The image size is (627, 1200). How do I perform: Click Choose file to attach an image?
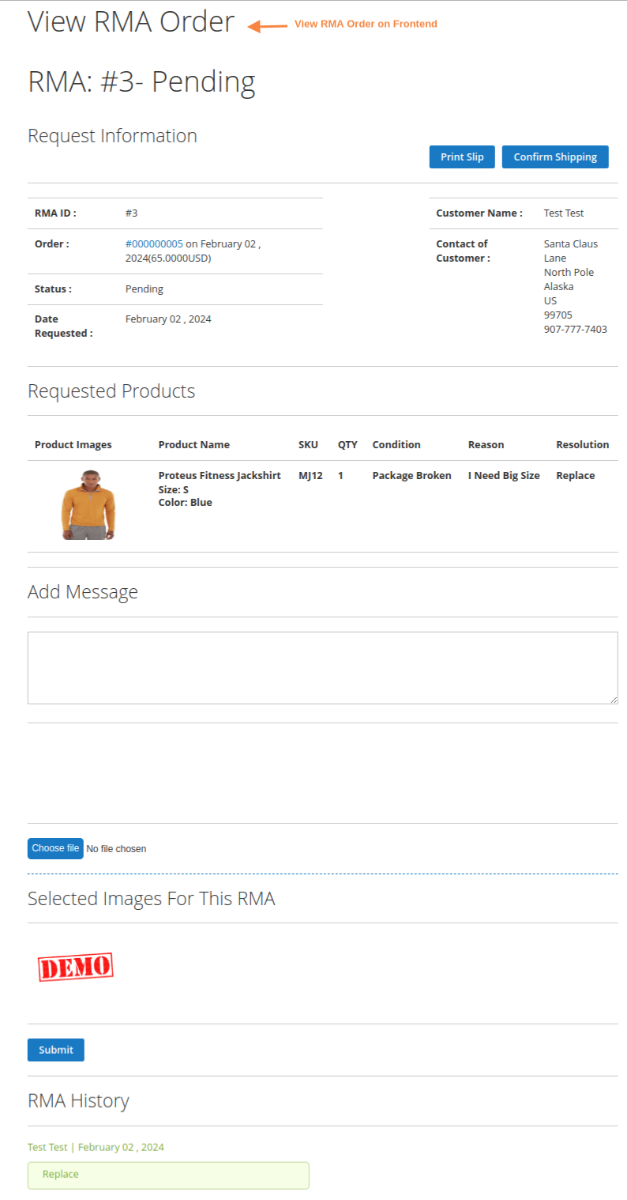coord(55,848)
